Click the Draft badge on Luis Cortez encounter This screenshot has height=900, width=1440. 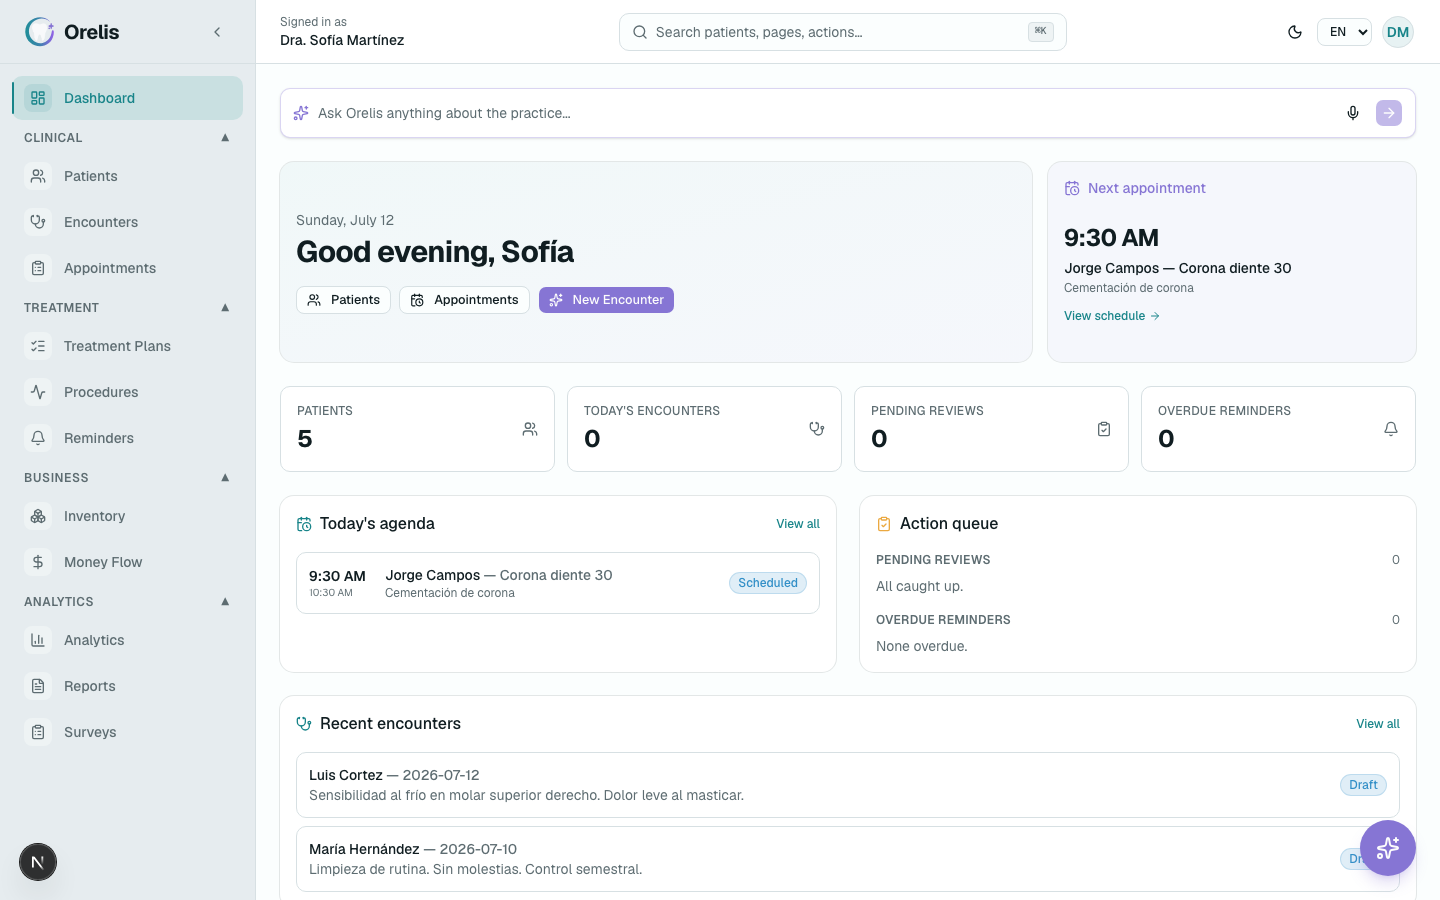[x=1363, y=785]
